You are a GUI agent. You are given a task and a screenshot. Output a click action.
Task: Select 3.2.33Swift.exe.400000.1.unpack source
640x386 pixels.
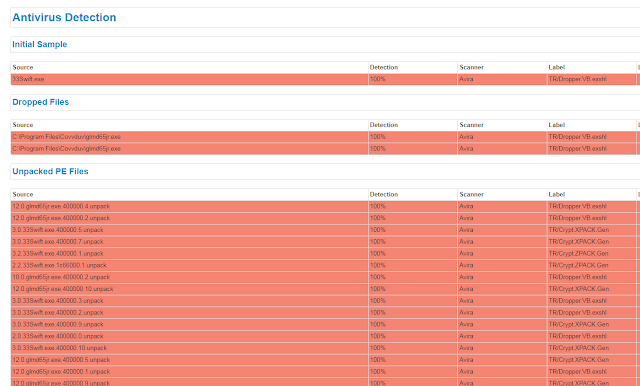(189, 254)
